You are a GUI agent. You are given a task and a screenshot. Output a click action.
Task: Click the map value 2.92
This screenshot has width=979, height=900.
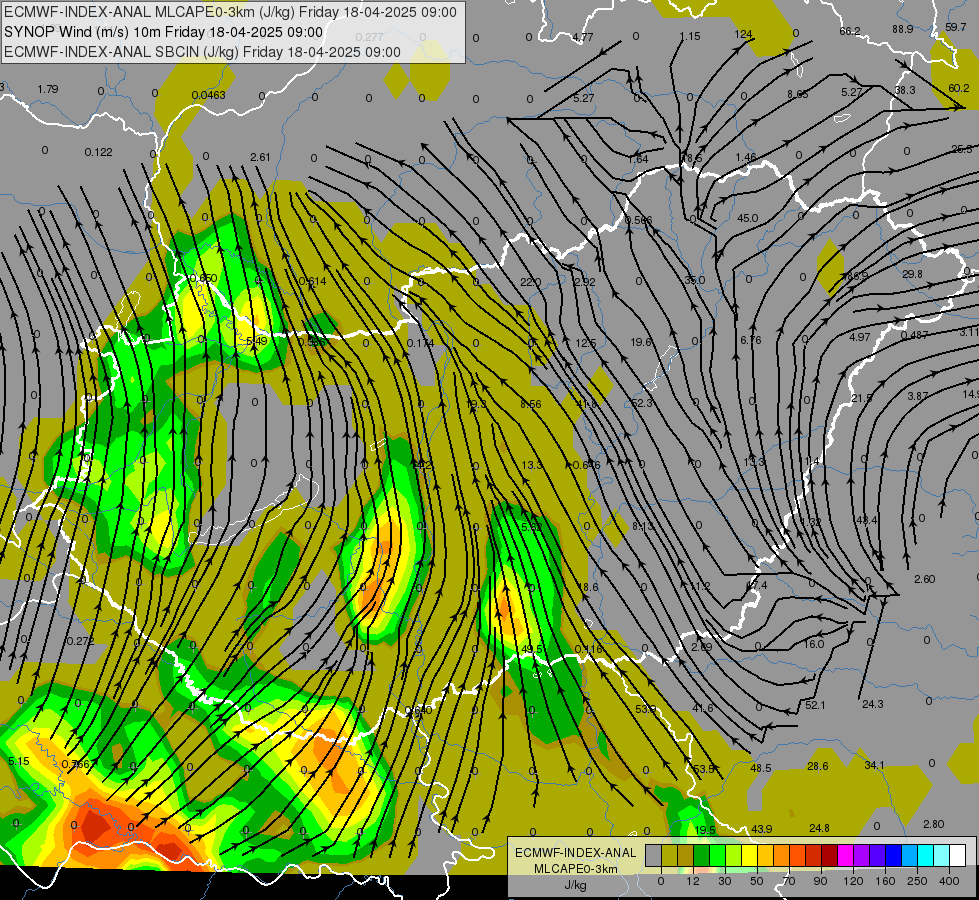[585, 282]
